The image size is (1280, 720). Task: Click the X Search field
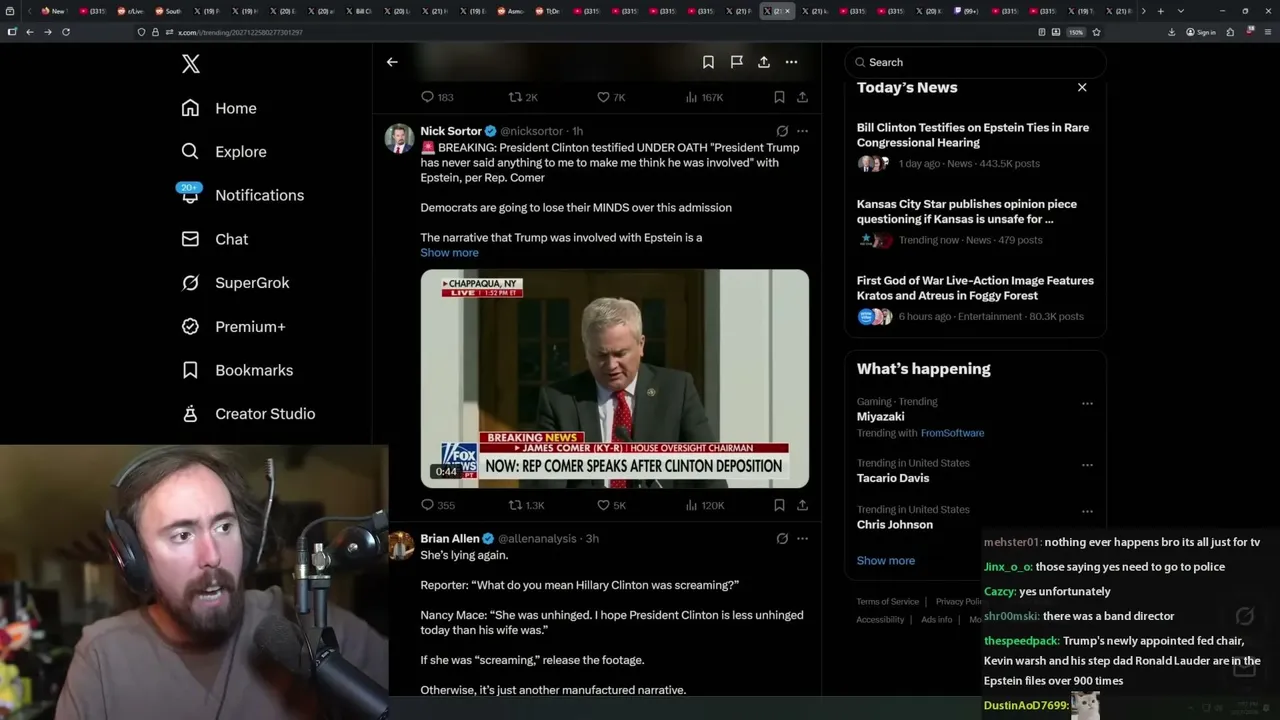976,62
